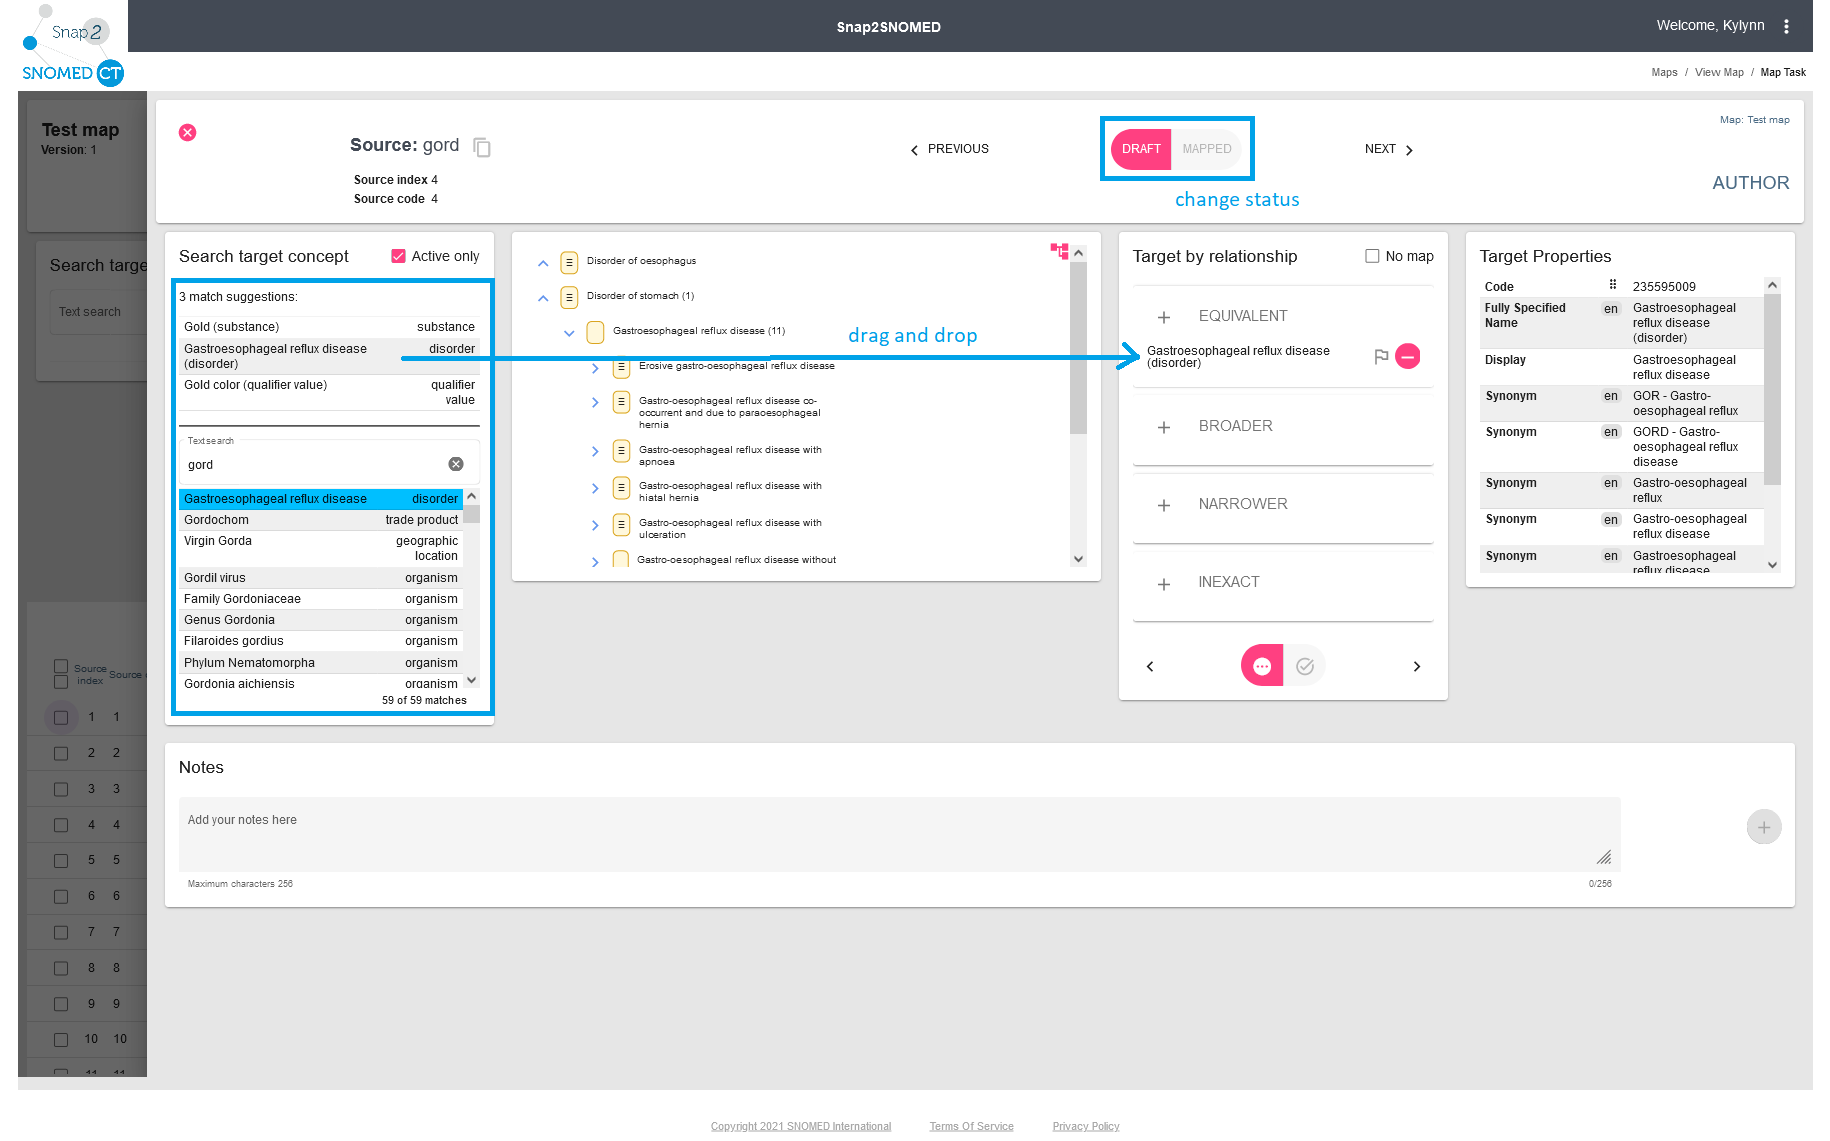Screen dimensions: 1830x1141
Task: Click concept icon for reflux disease with apnoea
Action: click(621, 451)
